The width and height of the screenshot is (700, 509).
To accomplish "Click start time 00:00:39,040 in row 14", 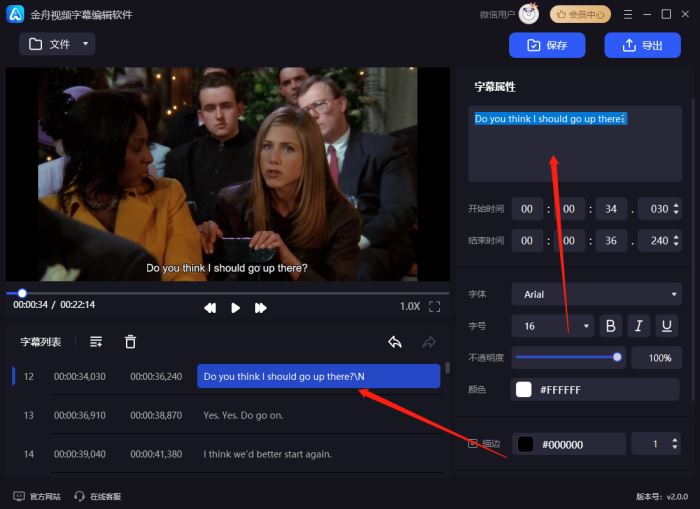I will [x=80, y=454].
